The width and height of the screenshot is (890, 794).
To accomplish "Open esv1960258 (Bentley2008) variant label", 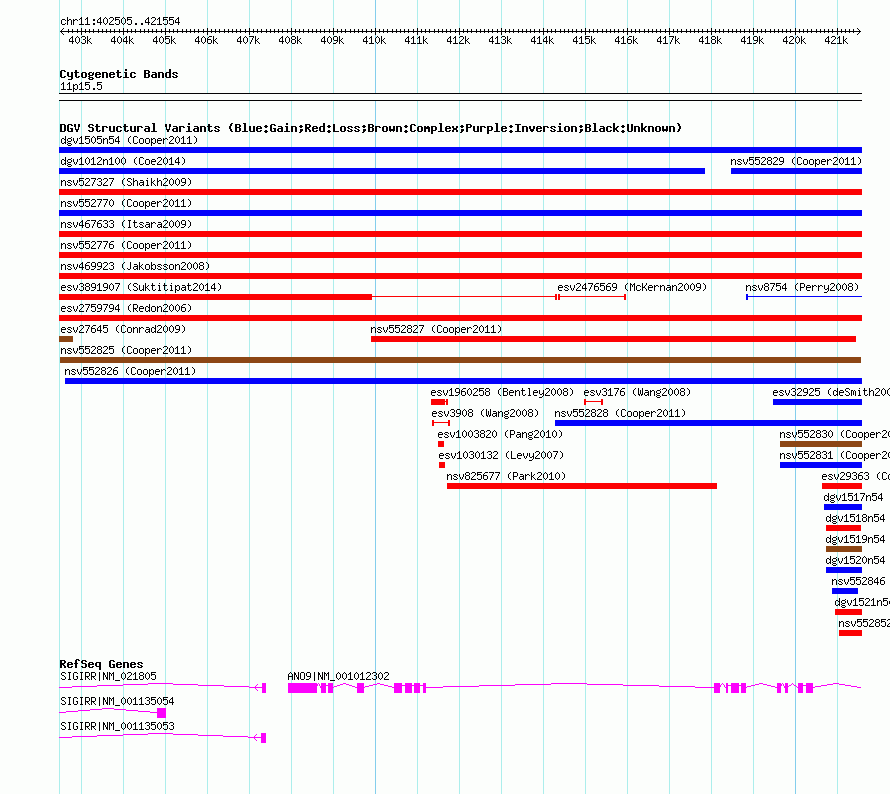I will point(502,392).
